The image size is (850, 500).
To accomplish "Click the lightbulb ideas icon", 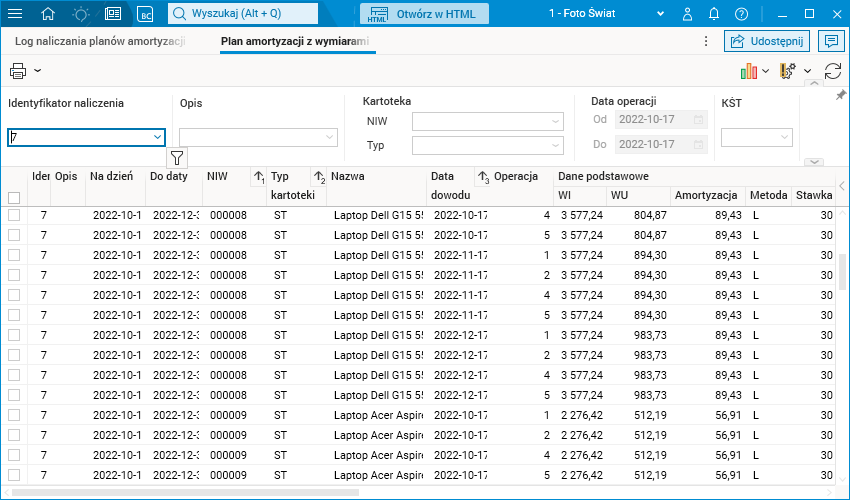I will pyautogui.click(x=81, y=14).
